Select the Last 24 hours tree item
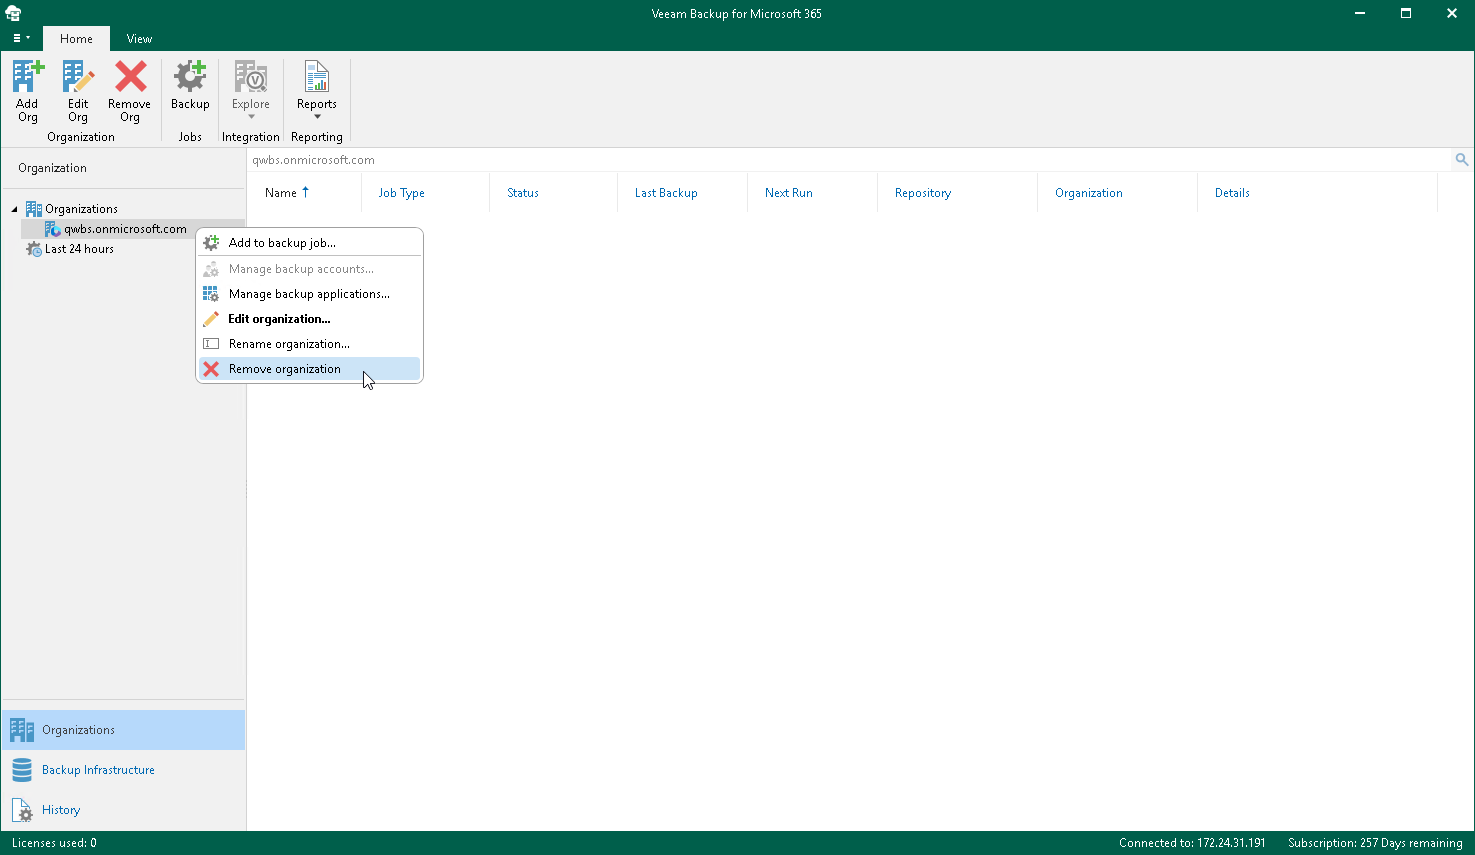Screen dimensions: 1475x855 [x=79, y=249]
